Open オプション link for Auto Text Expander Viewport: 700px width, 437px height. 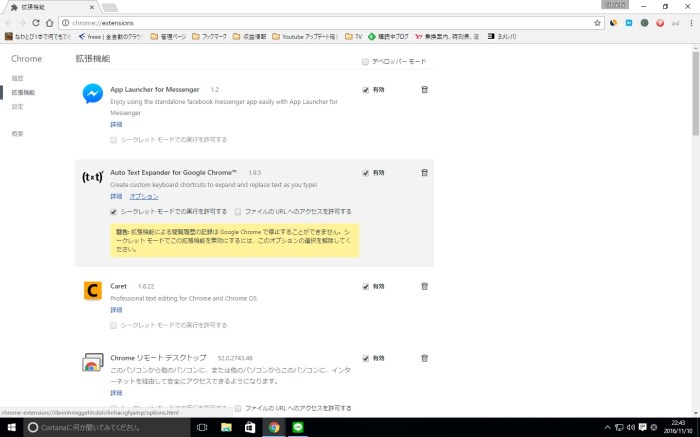click(x=144, y=196)
